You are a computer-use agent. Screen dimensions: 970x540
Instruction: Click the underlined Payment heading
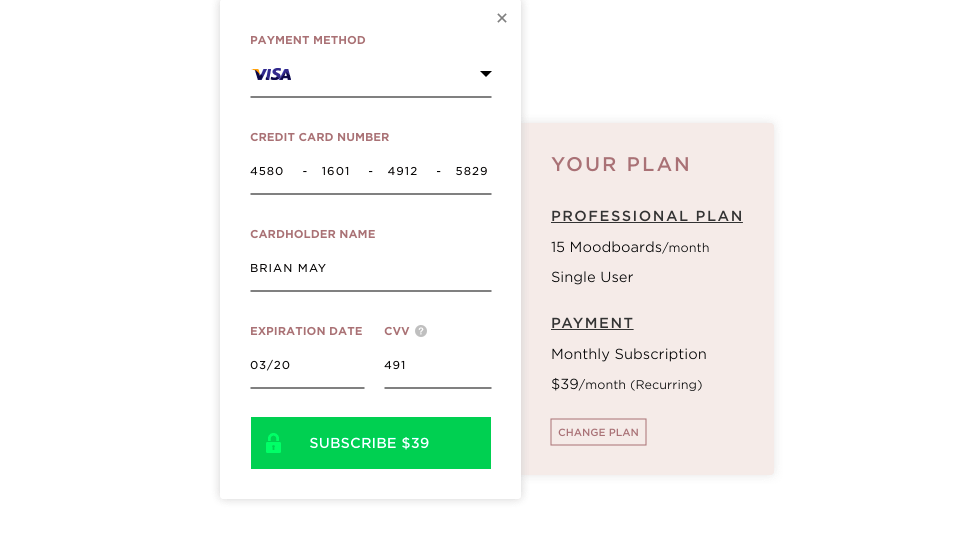(592, 323)
